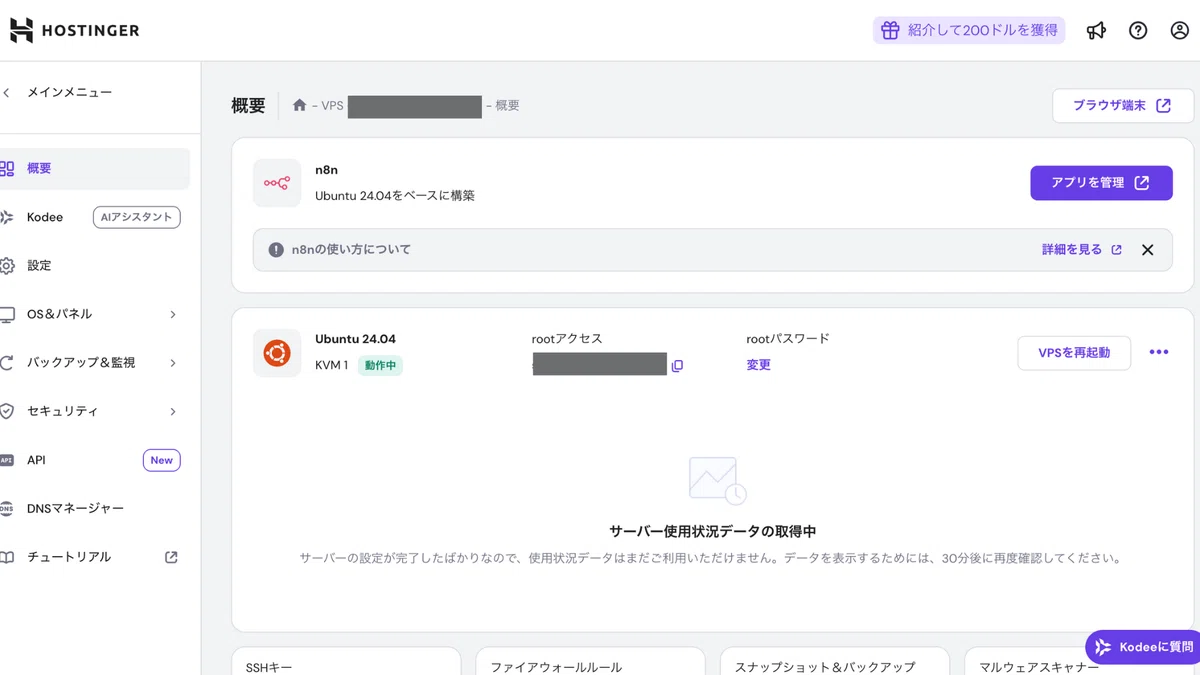
Task: Open the マルウェアスキャナー card
Action: click(1079, 661)
